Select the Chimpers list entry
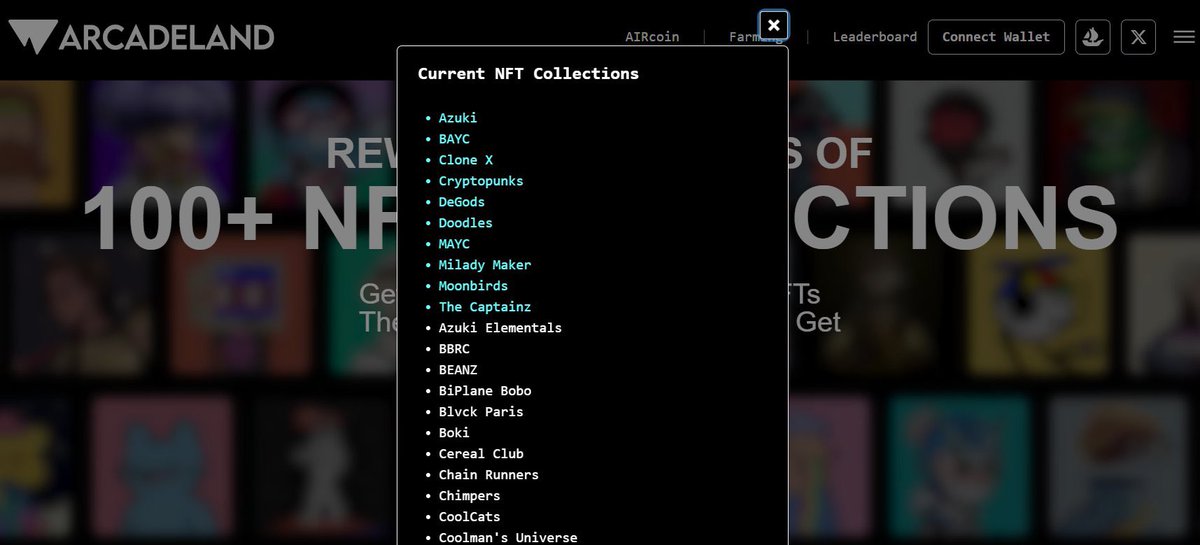The width and height of the screenshot is (1200, 545). point(469,496)
